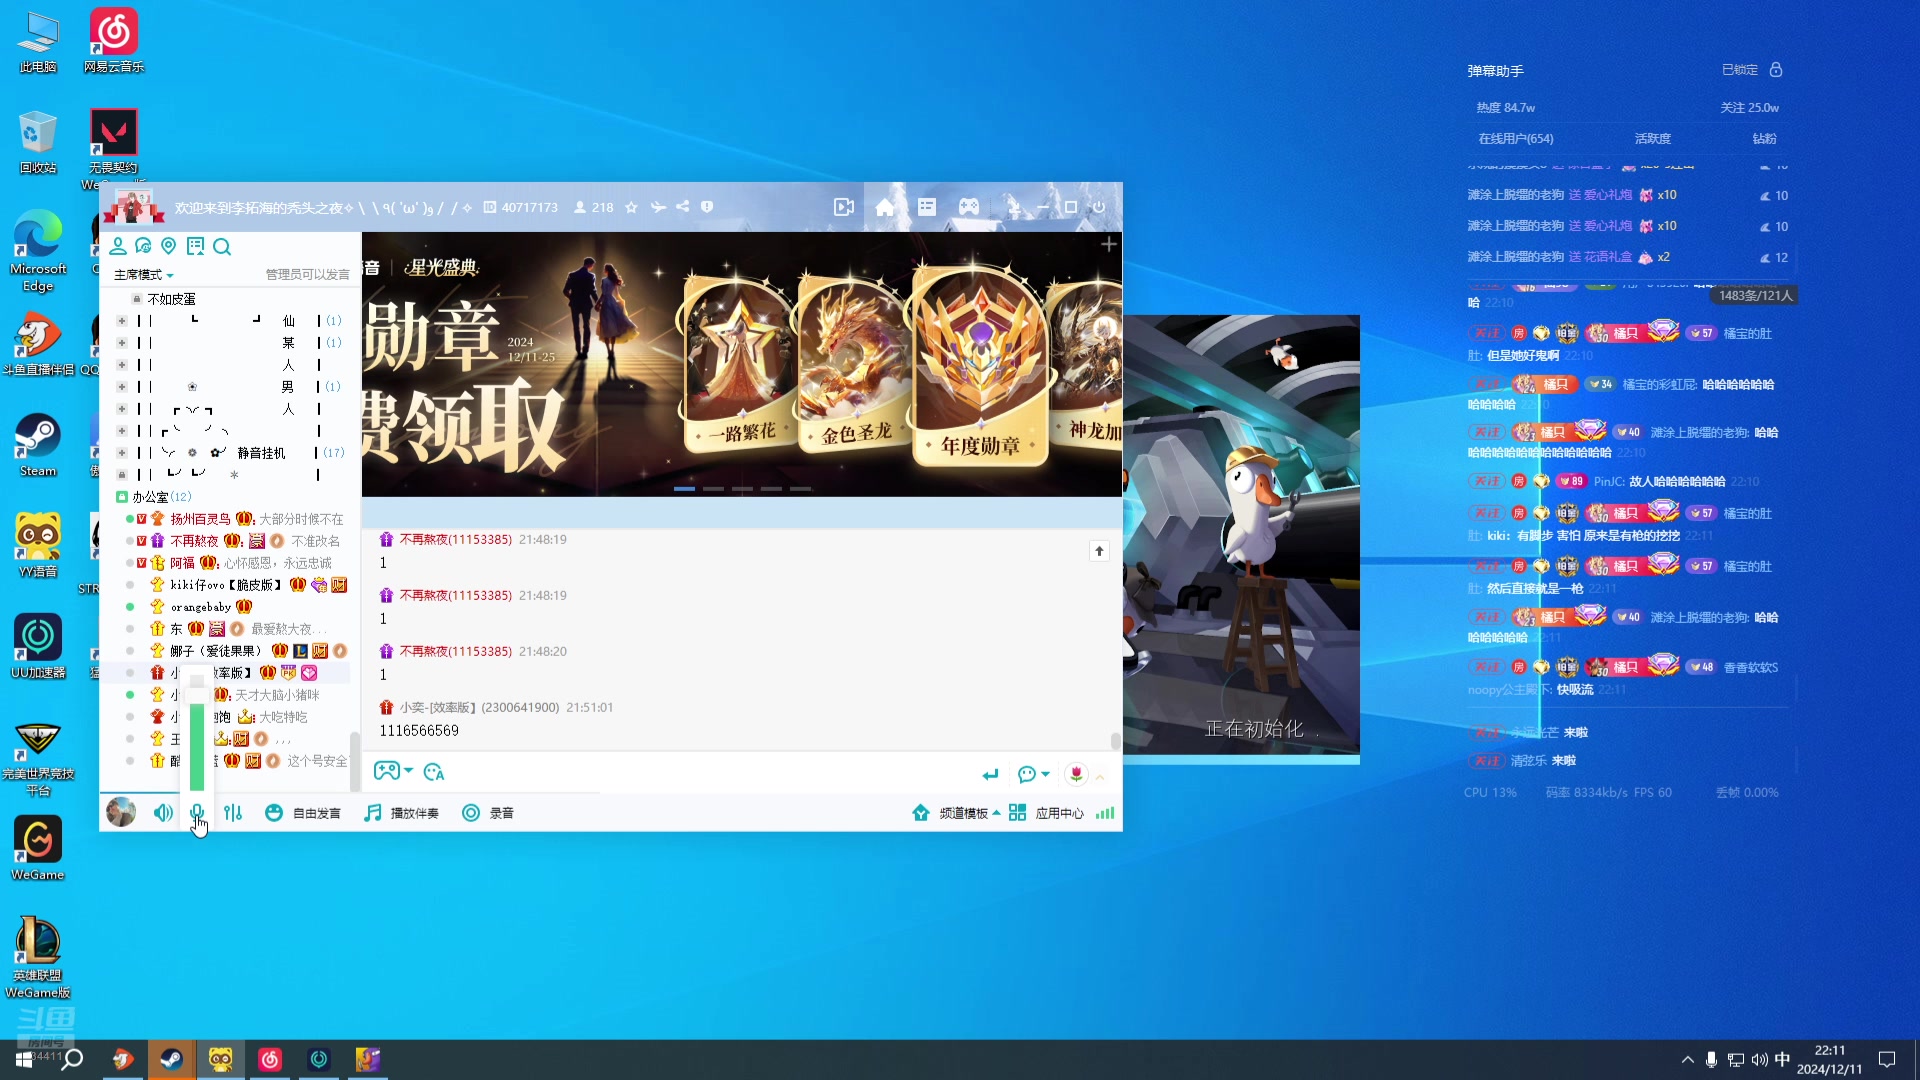Click the location pin icon in sidebar
Image resolution: width=1920 pixels, height=1080 pixels.
[169, 247]
